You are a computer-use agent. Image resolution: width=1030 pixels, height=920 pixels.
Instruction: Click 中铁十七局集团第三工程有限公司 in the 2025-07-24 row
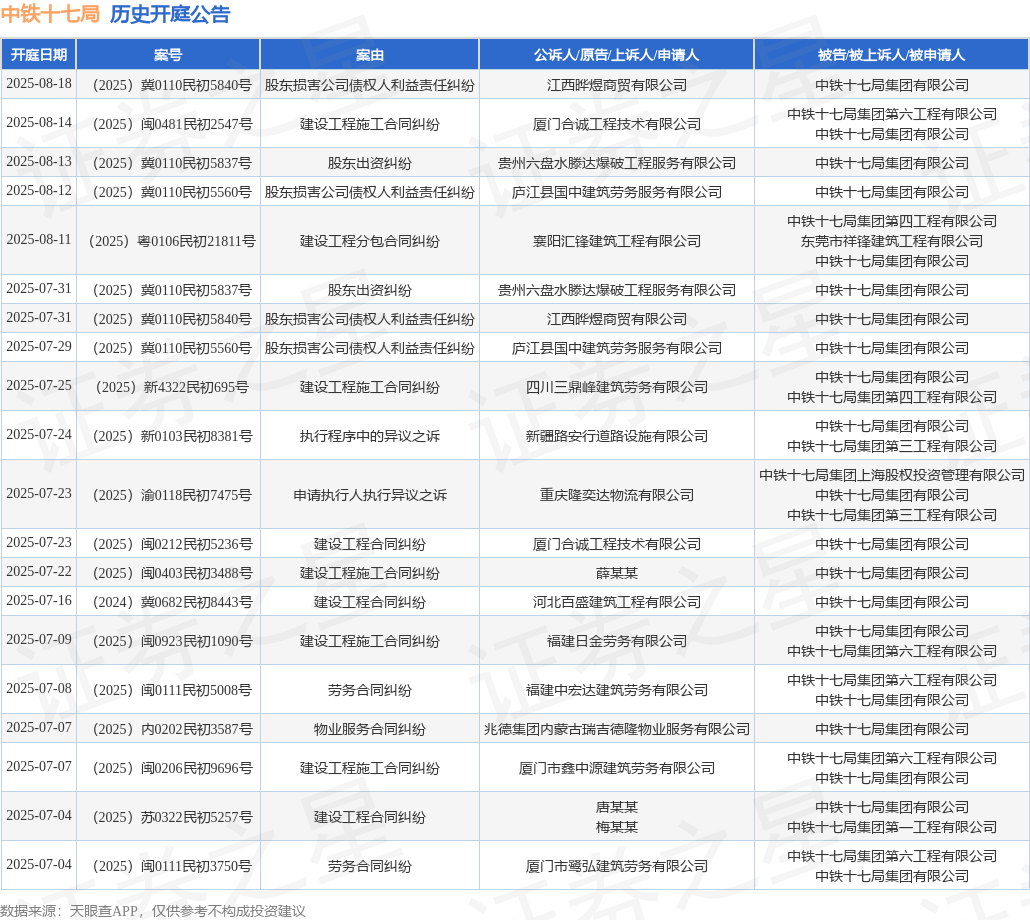click(x=892, y=447)
